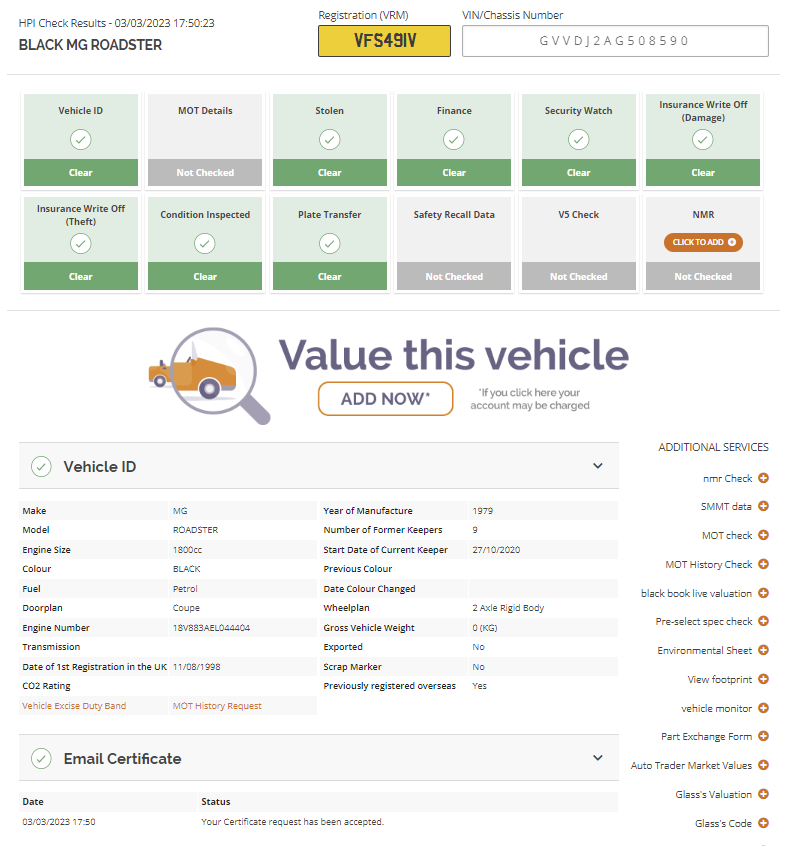Select the MOT Details Not Checked tile
Image resolution: width=787 pixels, height=846 pixels.
pos(205,140)
